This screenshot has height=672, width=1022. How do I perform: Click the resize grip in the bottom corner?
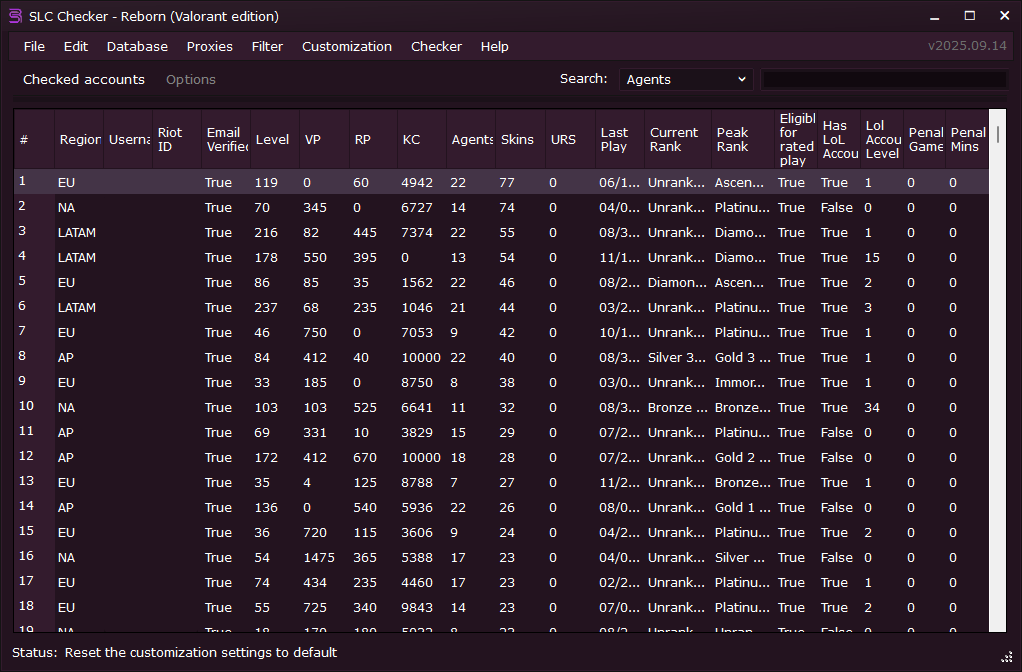tap(1006, 656)
